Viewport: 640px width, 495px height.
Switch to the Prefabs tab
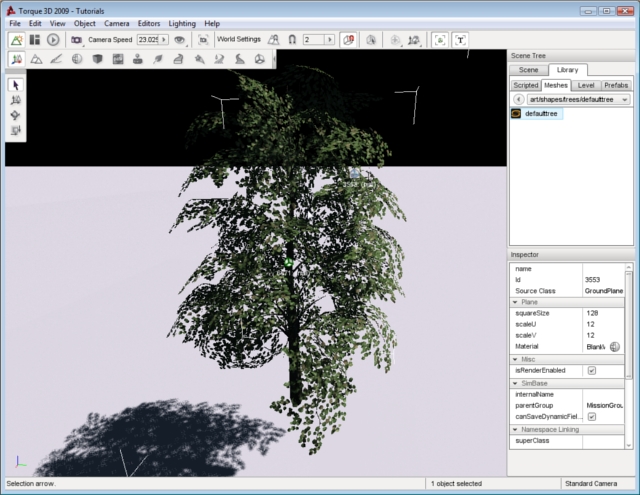pyautogui.click(x=616, y=85)
